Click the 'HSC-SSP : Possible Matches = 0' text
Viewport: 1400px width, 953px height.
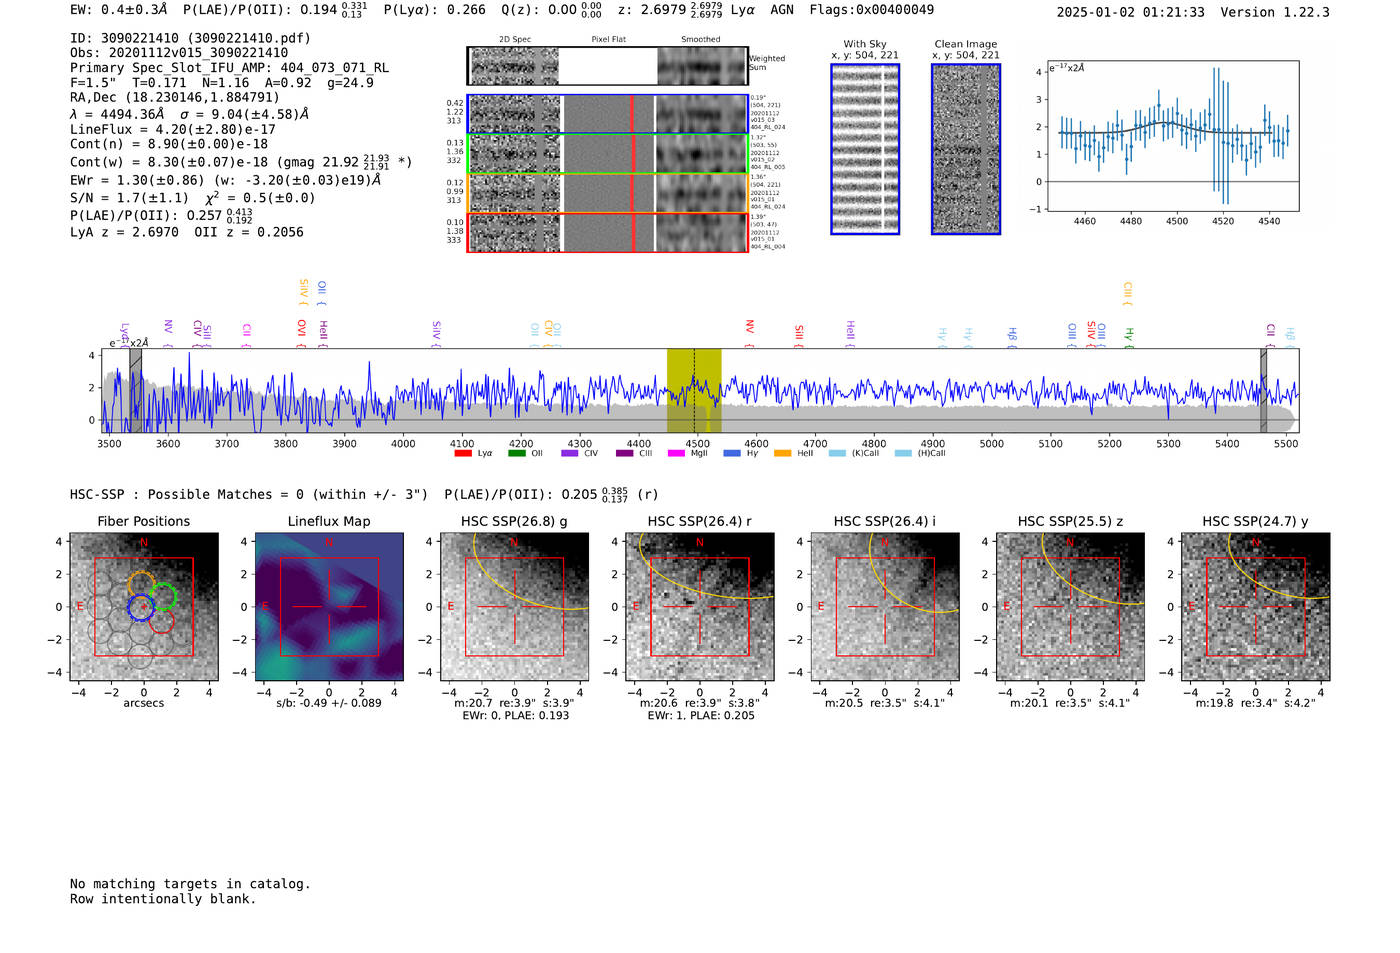[187, 494]
